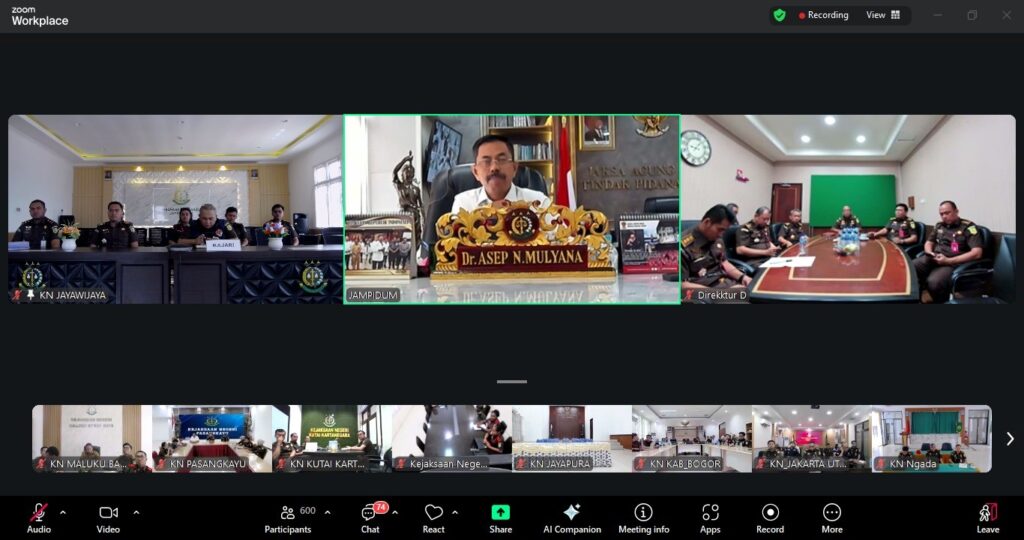
Task: Select the KN JAYAPURA video thumbnail
Action: [571, 438]
